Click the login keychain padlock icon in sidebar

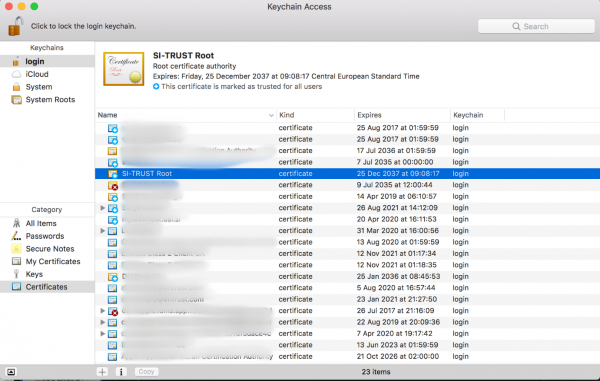[16, 61]
